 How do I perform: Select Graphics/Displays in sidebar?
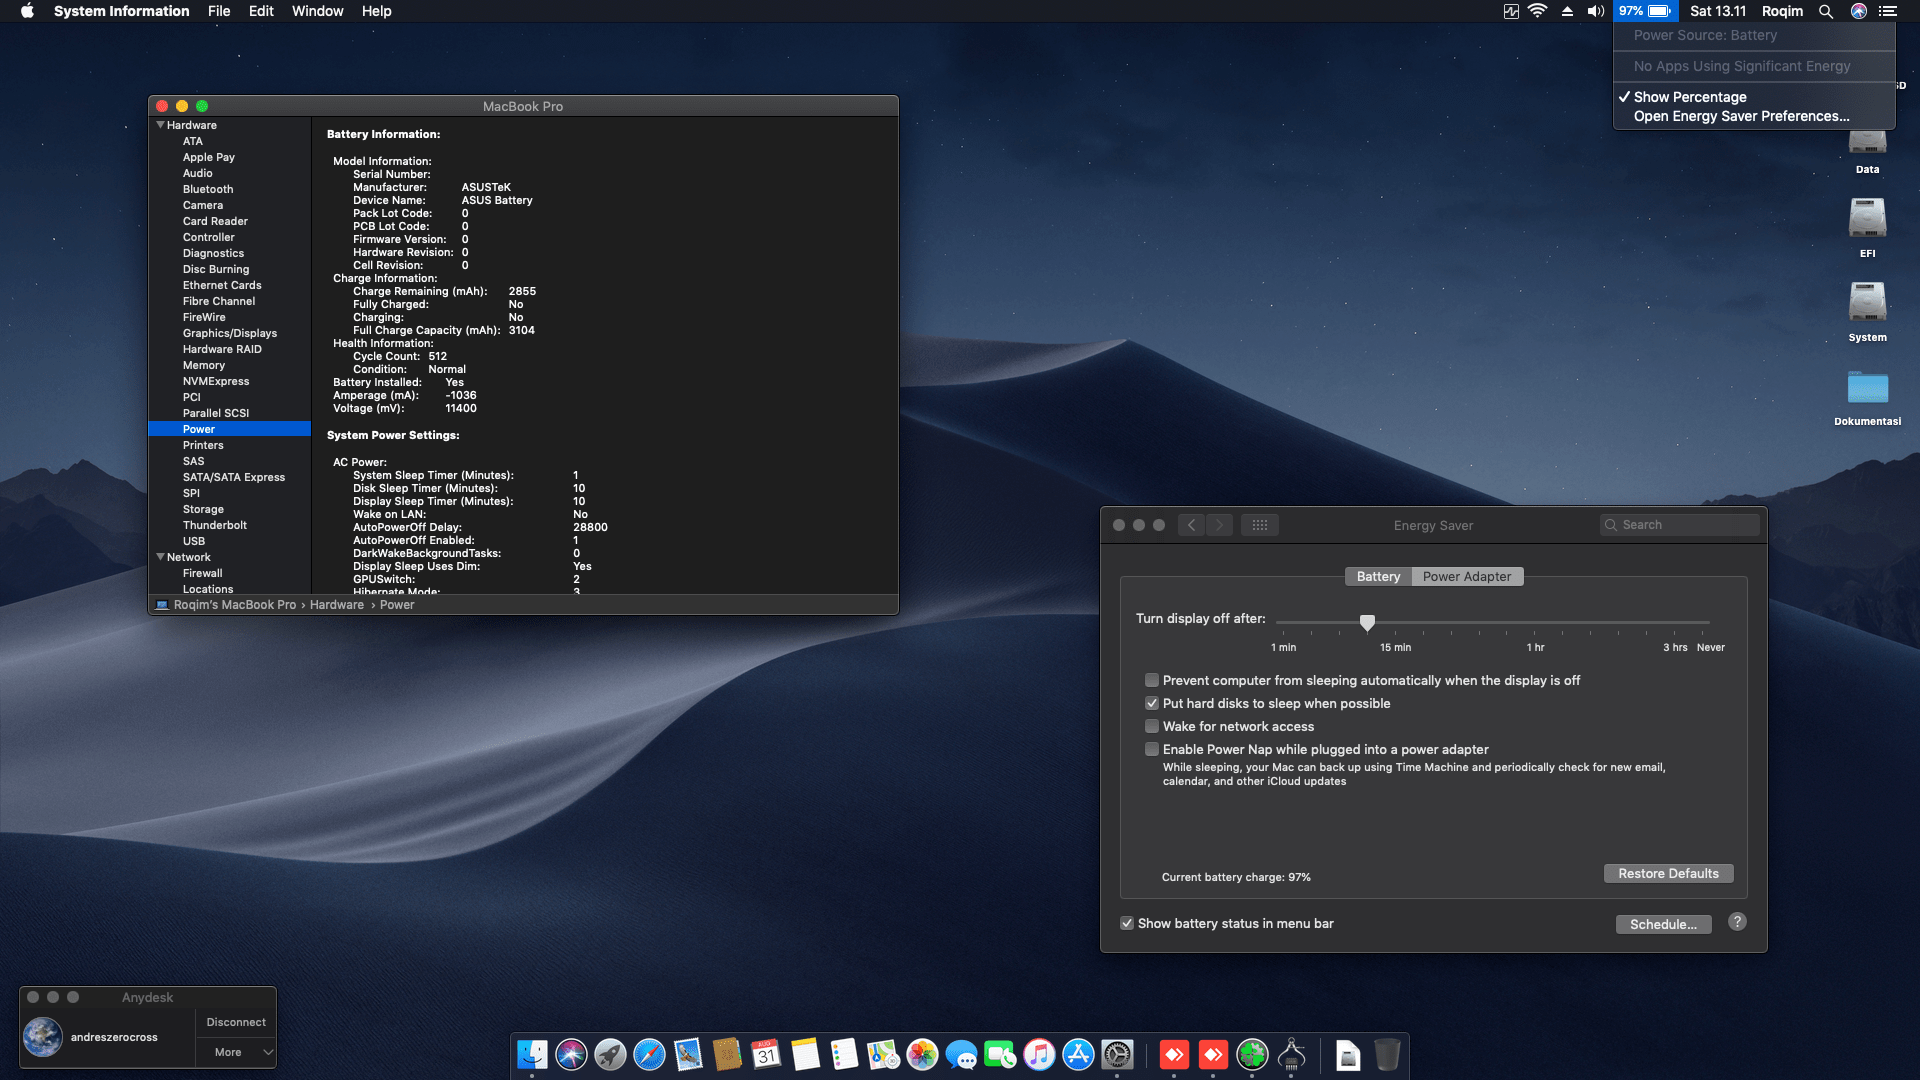click(230, 333)
